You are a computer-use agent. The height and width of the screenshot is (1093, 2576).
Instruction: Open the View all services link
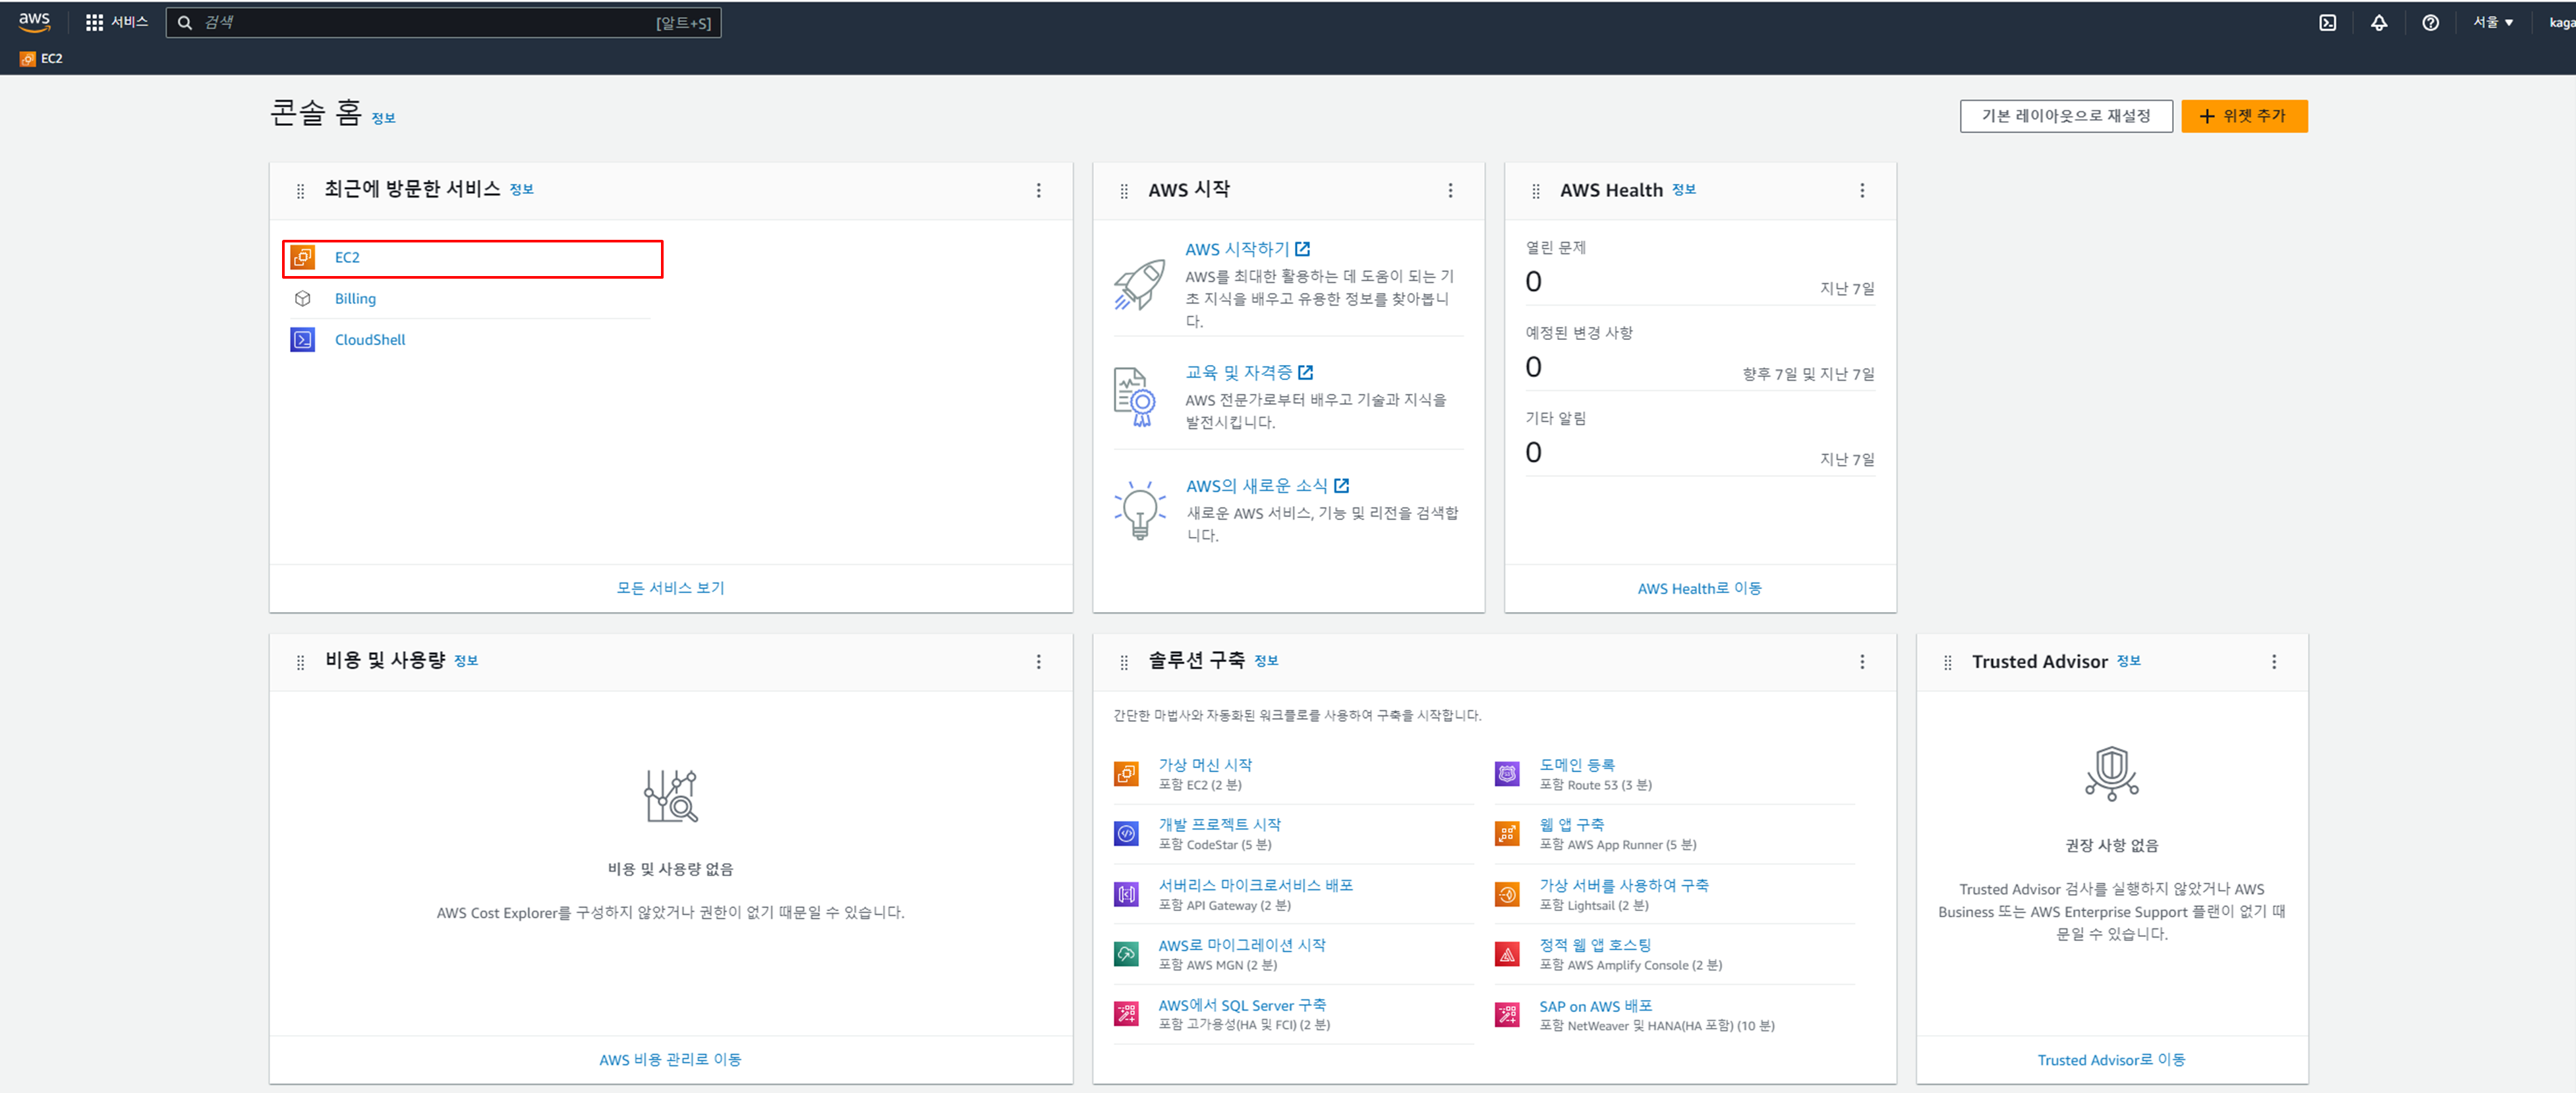click(x=670, y=588)
